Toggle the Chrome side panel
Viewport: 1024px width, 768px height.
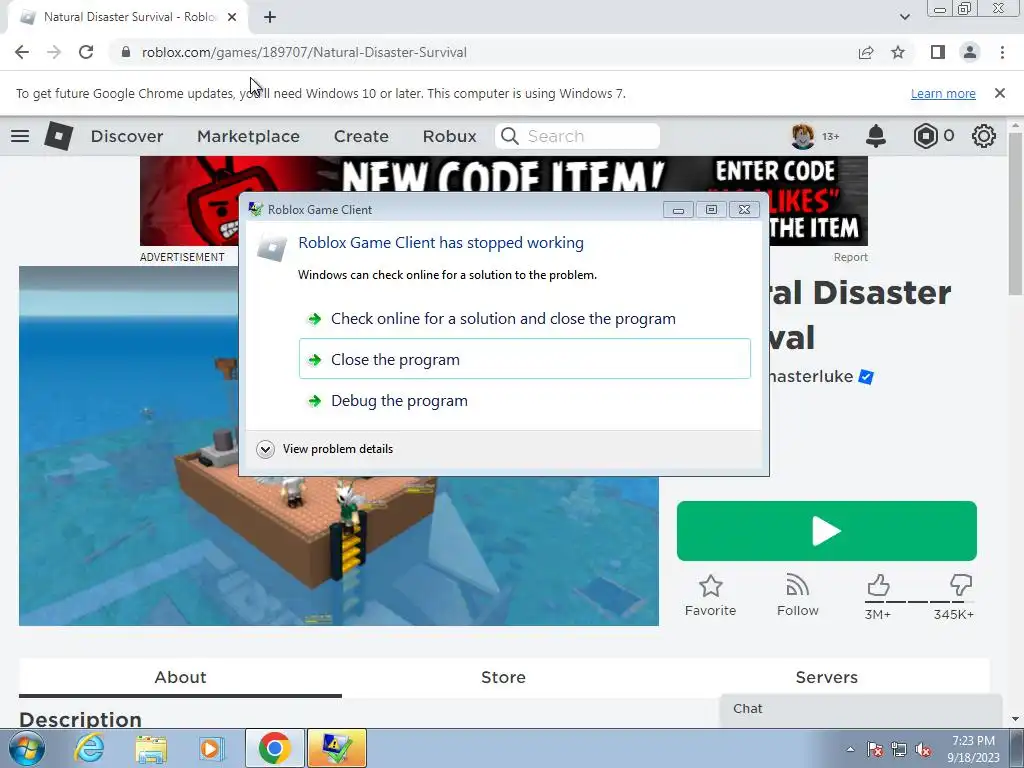(x=938, y=52)
